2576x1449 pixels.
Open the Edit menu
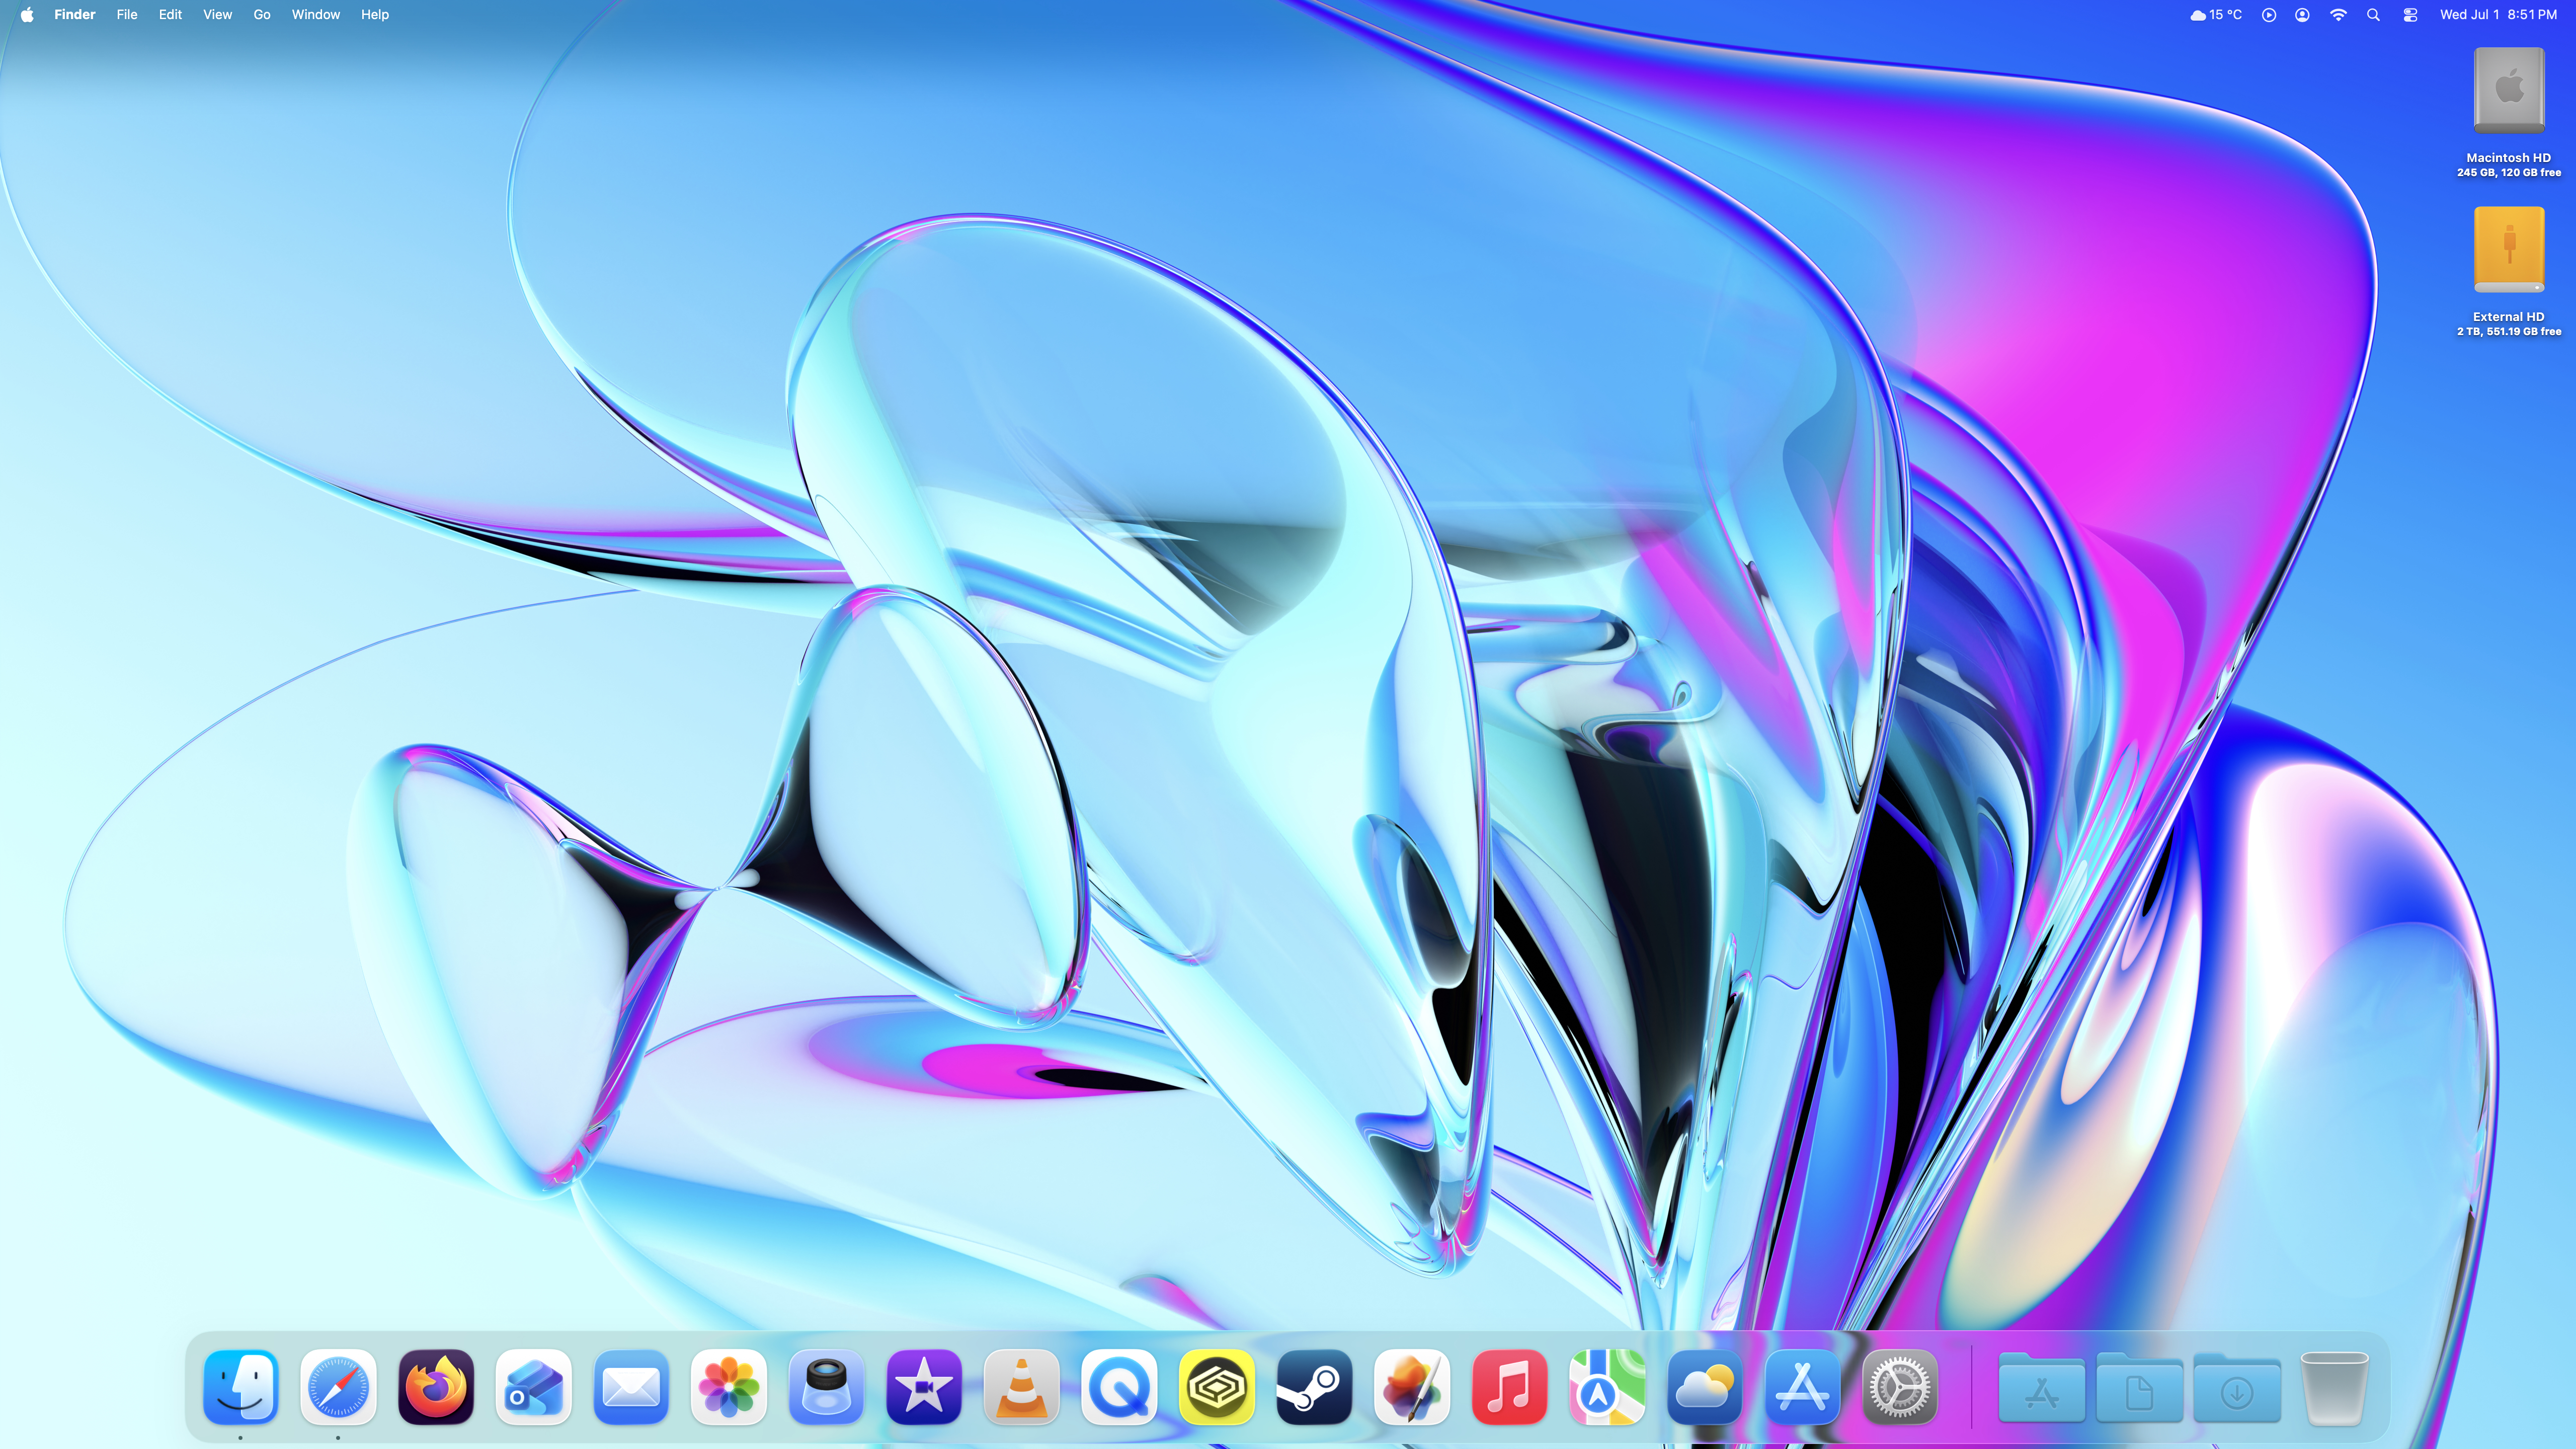170,15
